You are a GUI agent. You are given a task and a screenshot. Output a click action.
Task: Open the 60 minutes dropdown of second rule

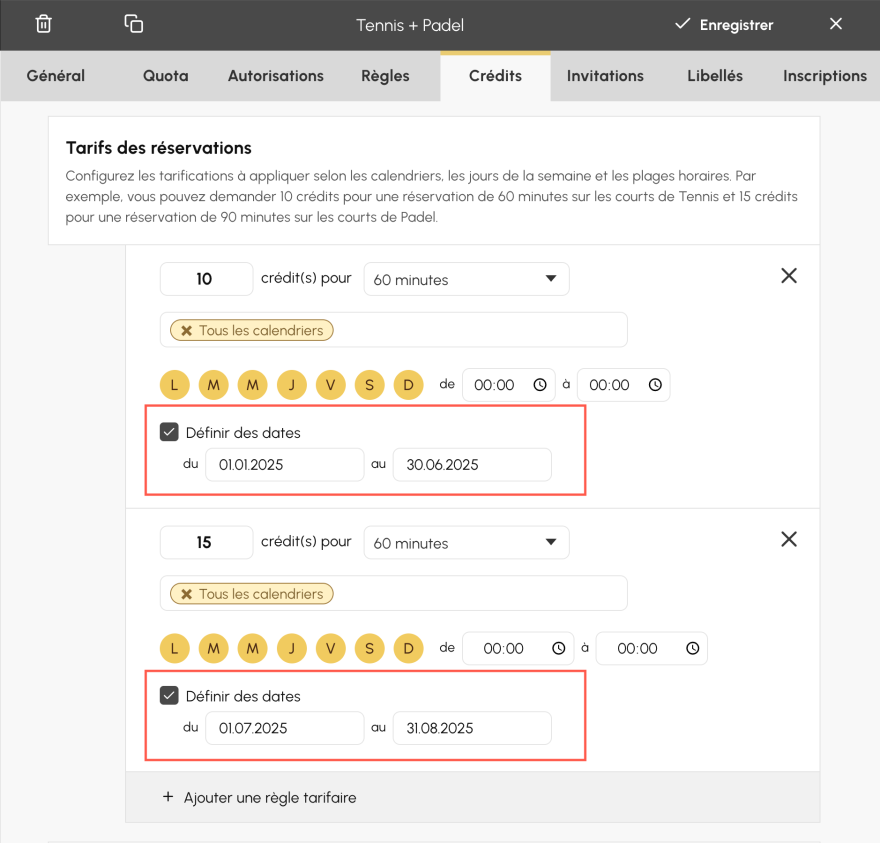tap(466, 542)
